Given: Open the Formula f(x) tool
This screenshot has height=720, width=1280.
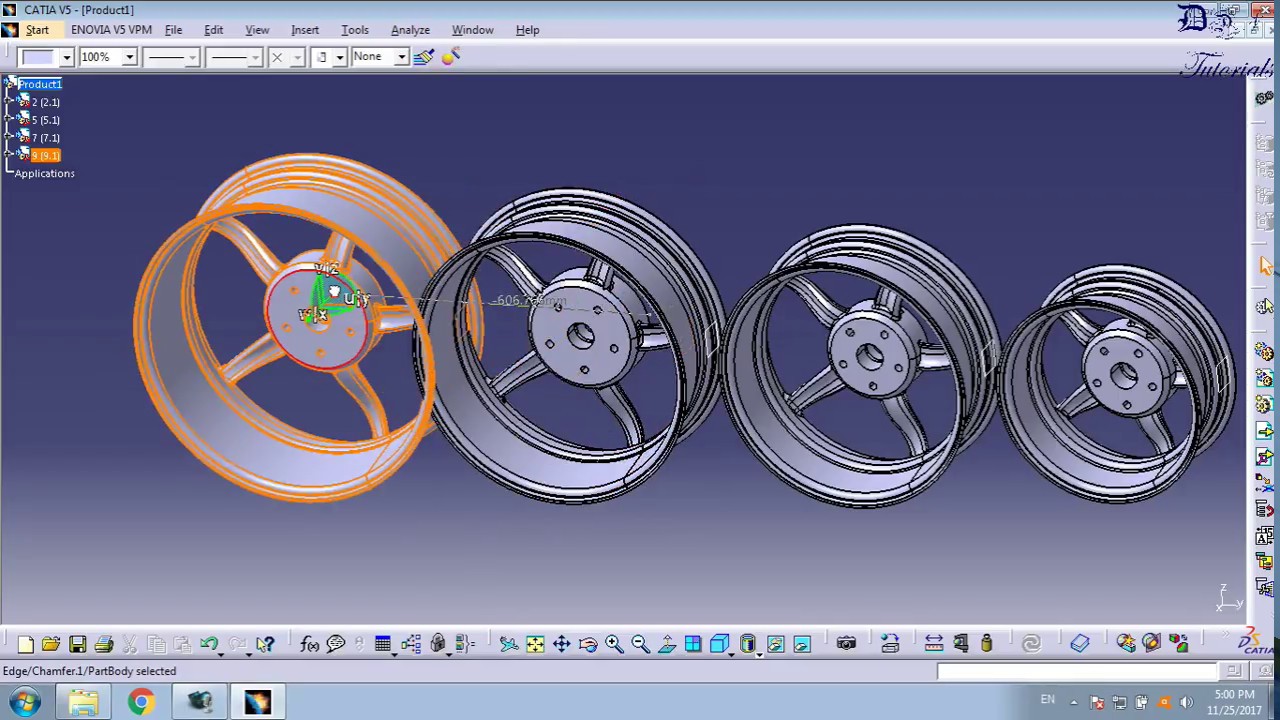Looking at the screenshot, I should [x=309, y=644].
